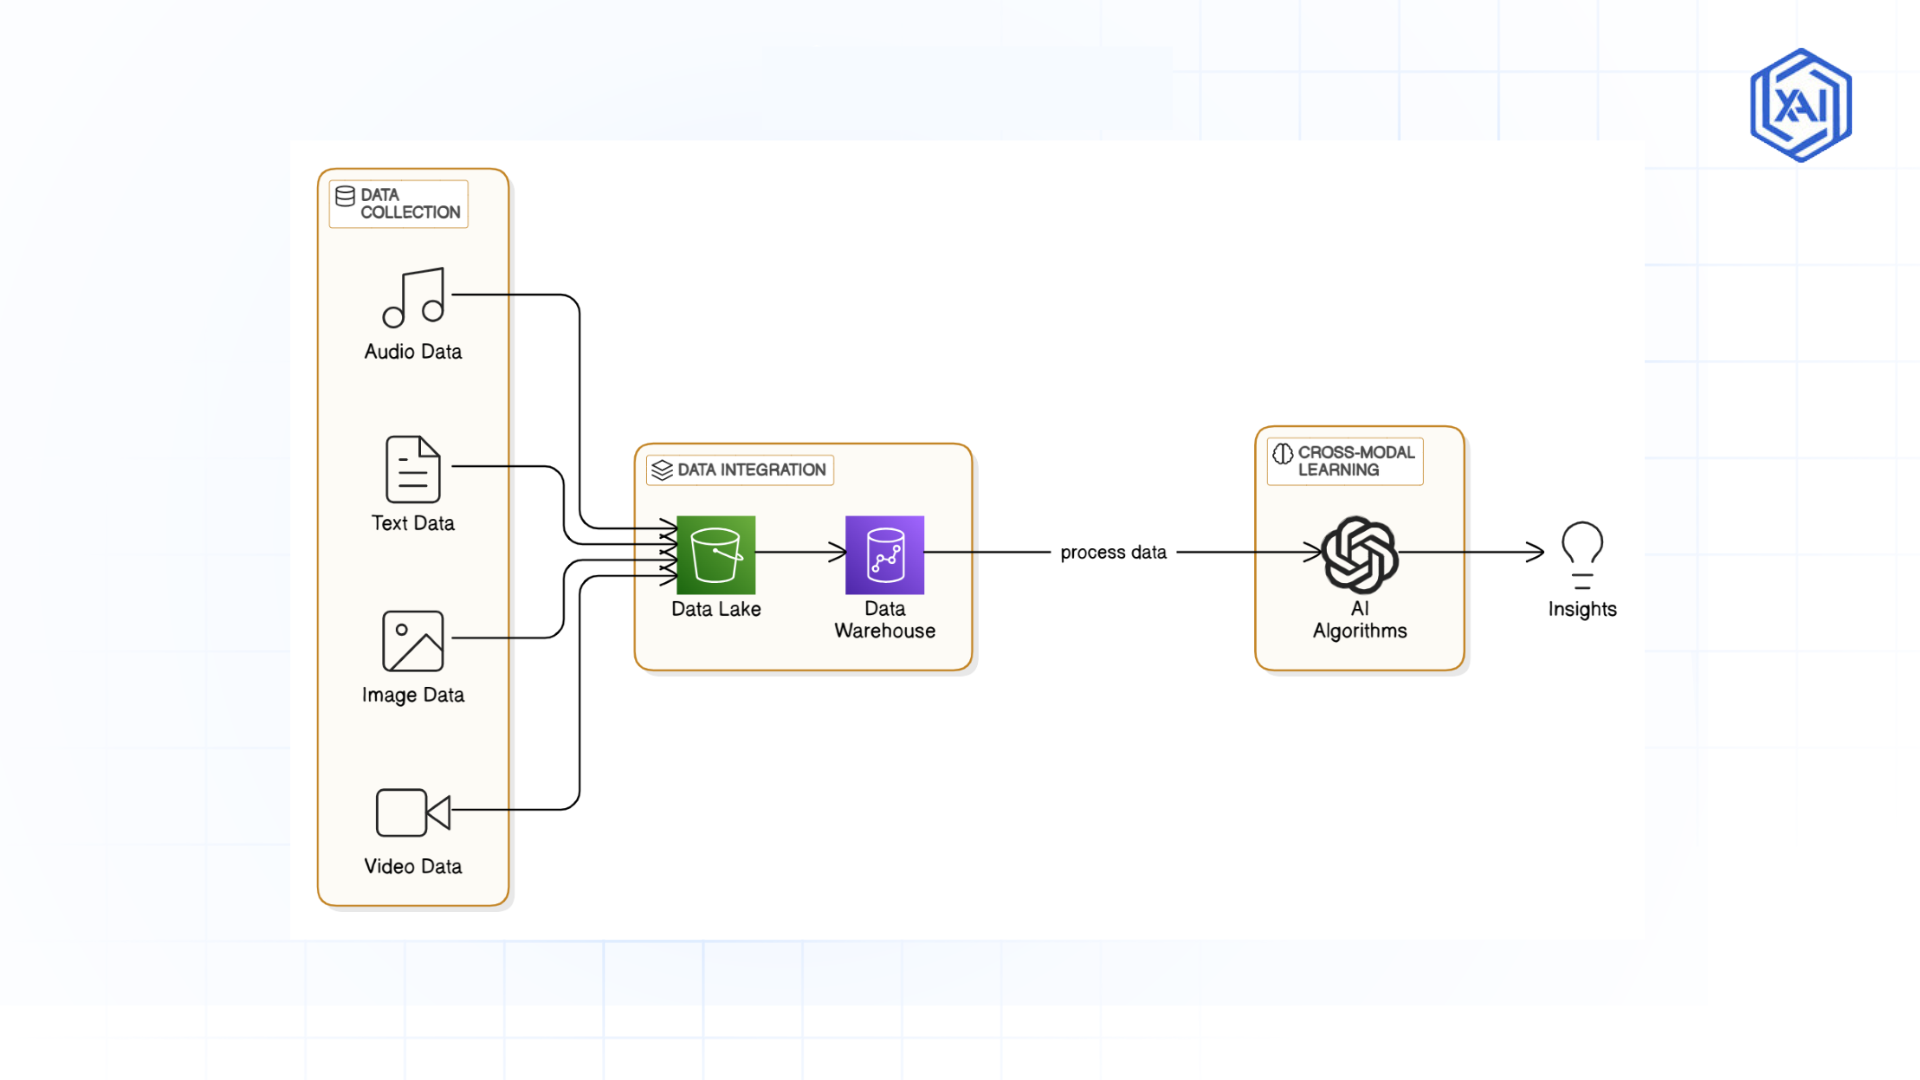Viewport: 1920px width, 1080px height.
Task: Open the XAI logo in the top corner
Action: click(1798, 103)
